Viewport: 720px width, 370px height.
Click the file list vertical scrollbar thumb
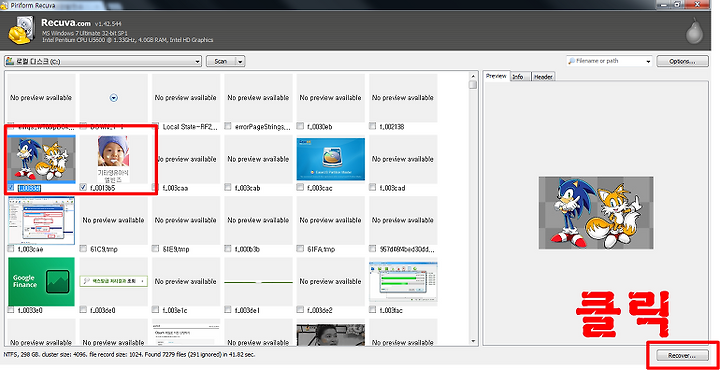pyautogui.click(x=473, y=85)
